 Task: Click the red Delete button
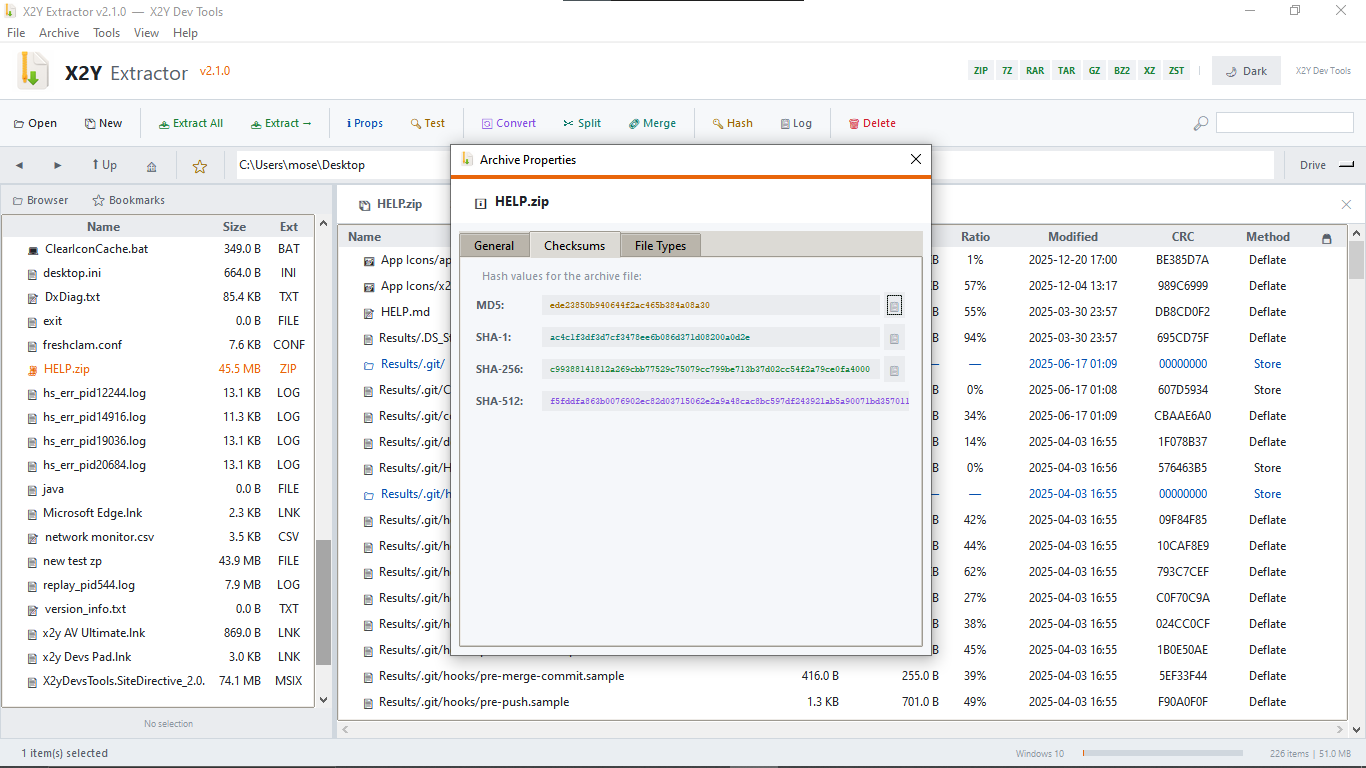872,124
